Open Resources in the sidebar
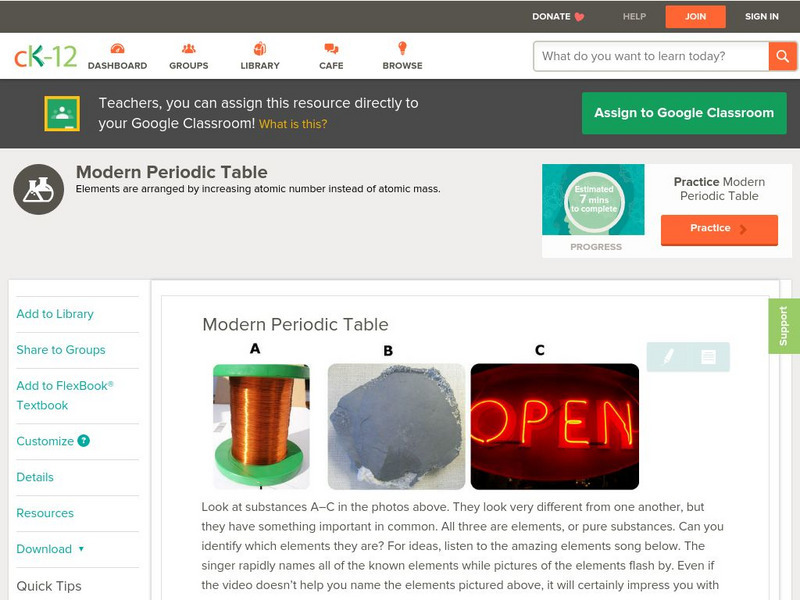Screen dimensions: 800x600 click(45, 513)
